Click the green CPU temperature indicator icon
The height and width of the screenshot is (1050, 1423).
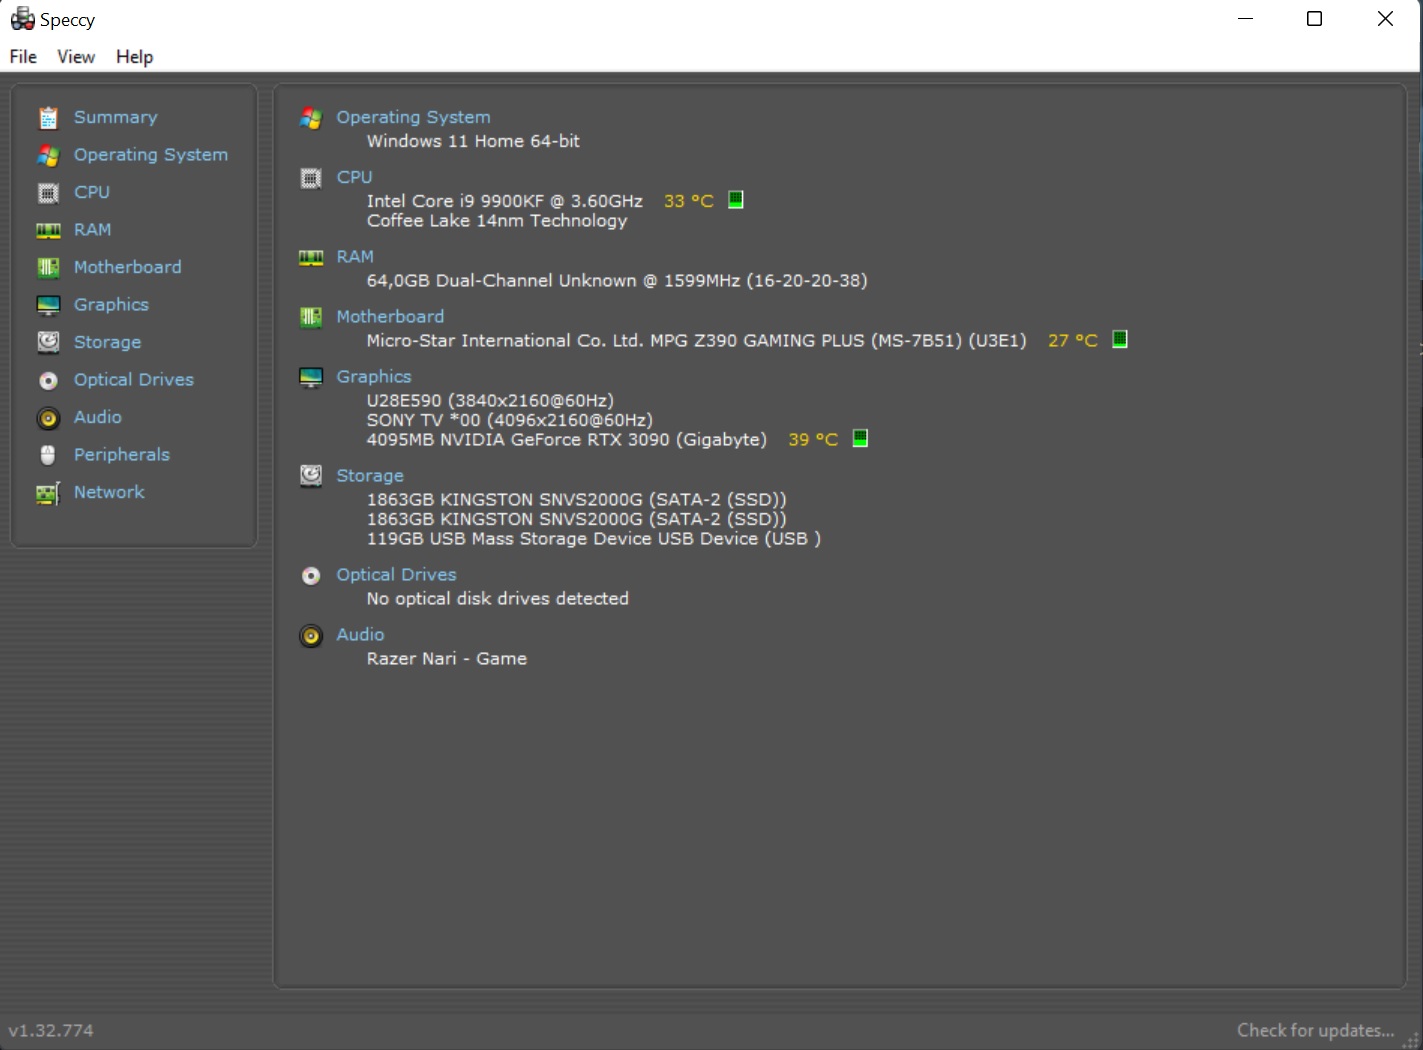coord(736,200)
